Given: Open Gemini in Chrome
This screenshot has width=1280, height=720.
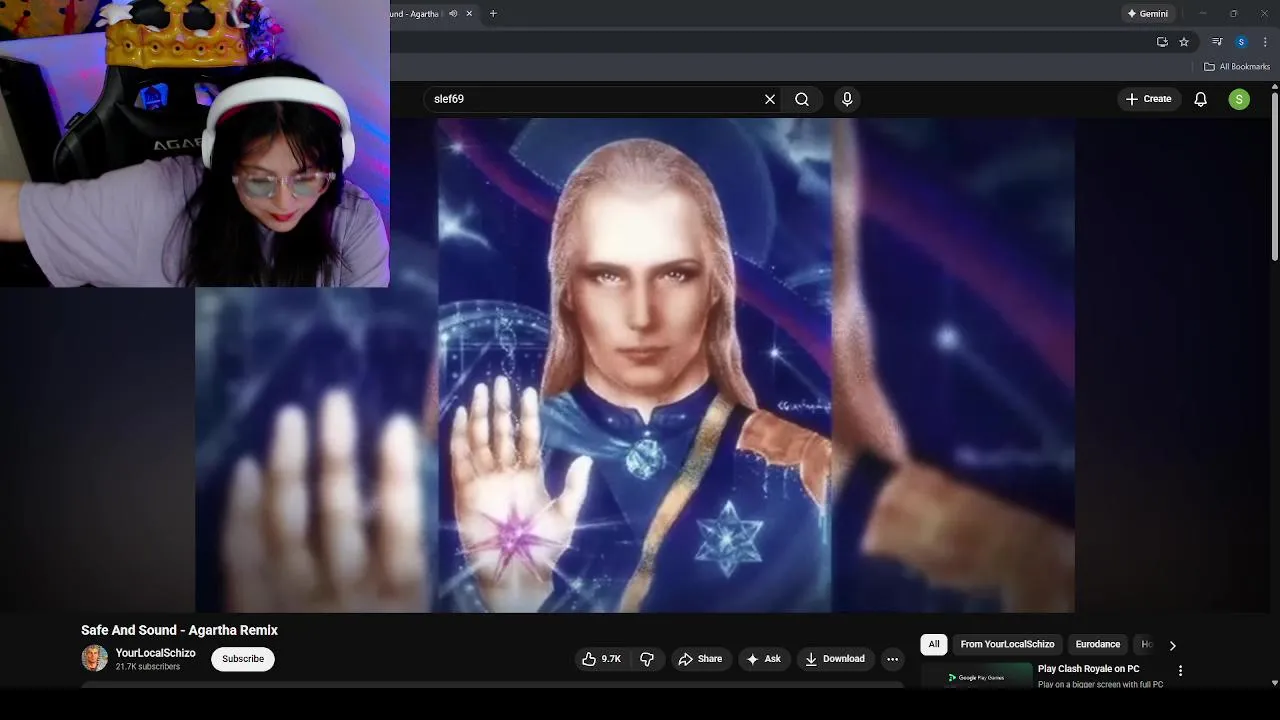Looking at the screenshot, I should click(x=1147, y=14).
